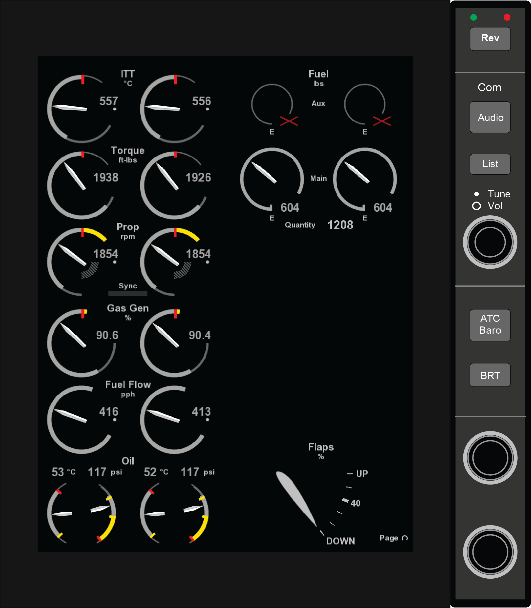Click the right oil temperature 52 °C reading

(156, 472)
